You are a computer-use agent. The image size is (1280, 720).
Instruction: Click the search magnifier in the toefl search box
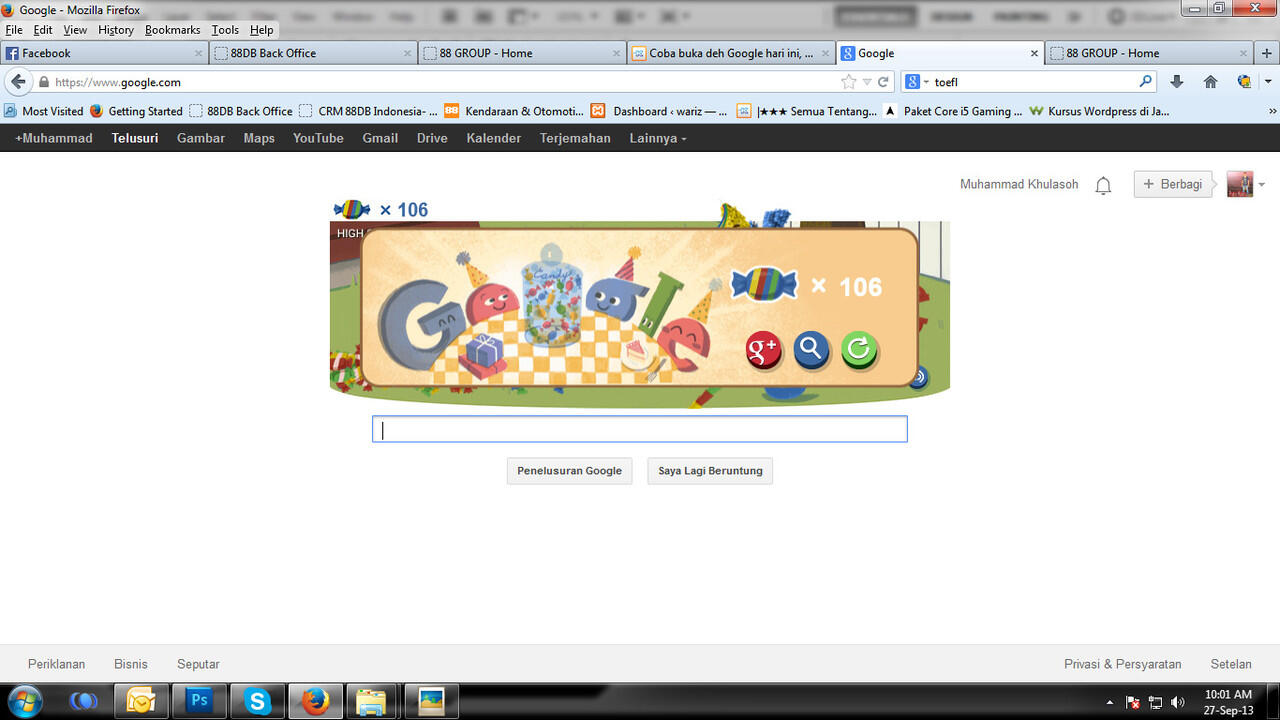tap(1146, 82)
